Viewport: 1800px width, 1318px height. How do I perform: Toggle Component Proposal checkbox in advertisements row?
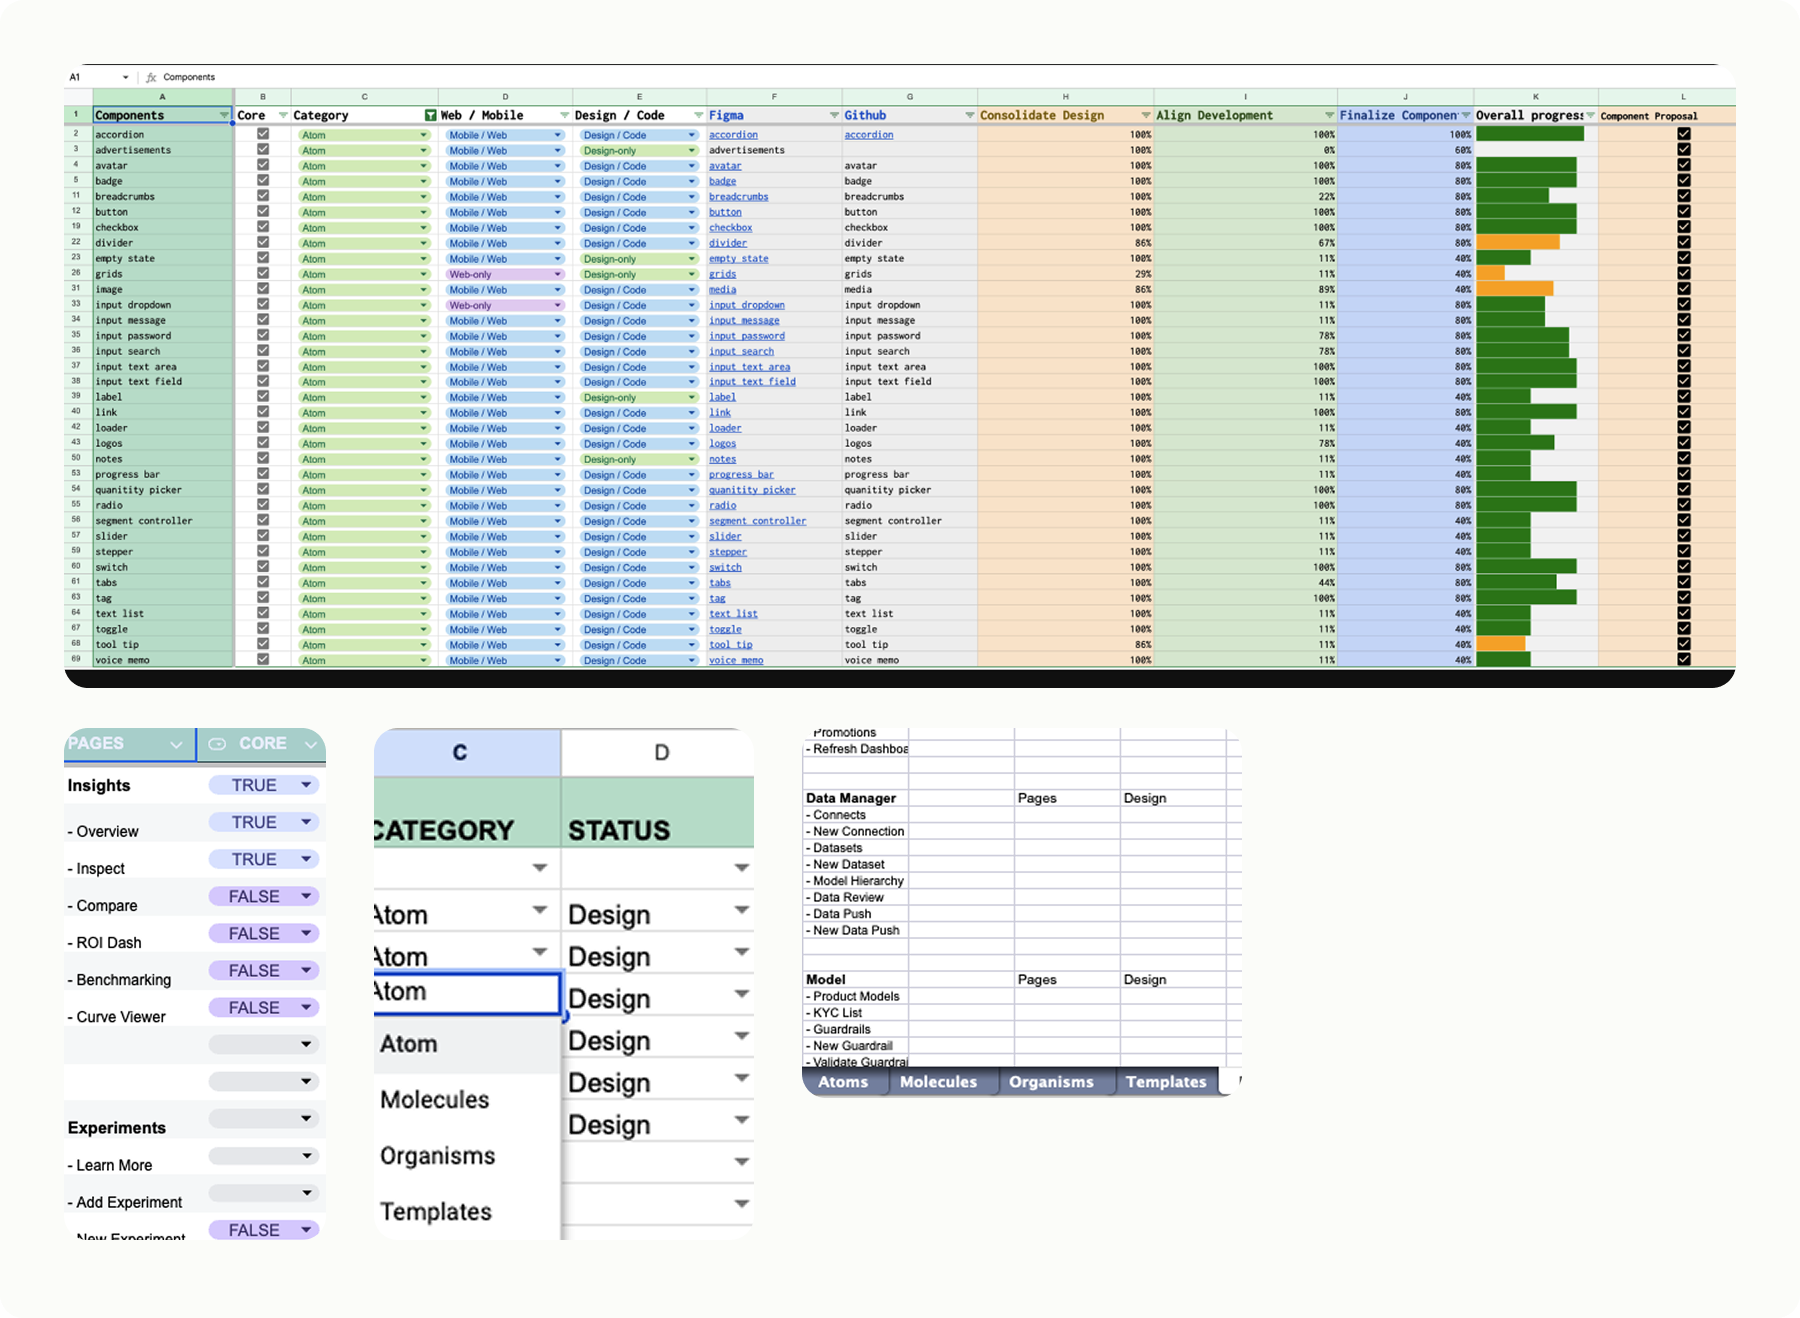point(1684,150)
